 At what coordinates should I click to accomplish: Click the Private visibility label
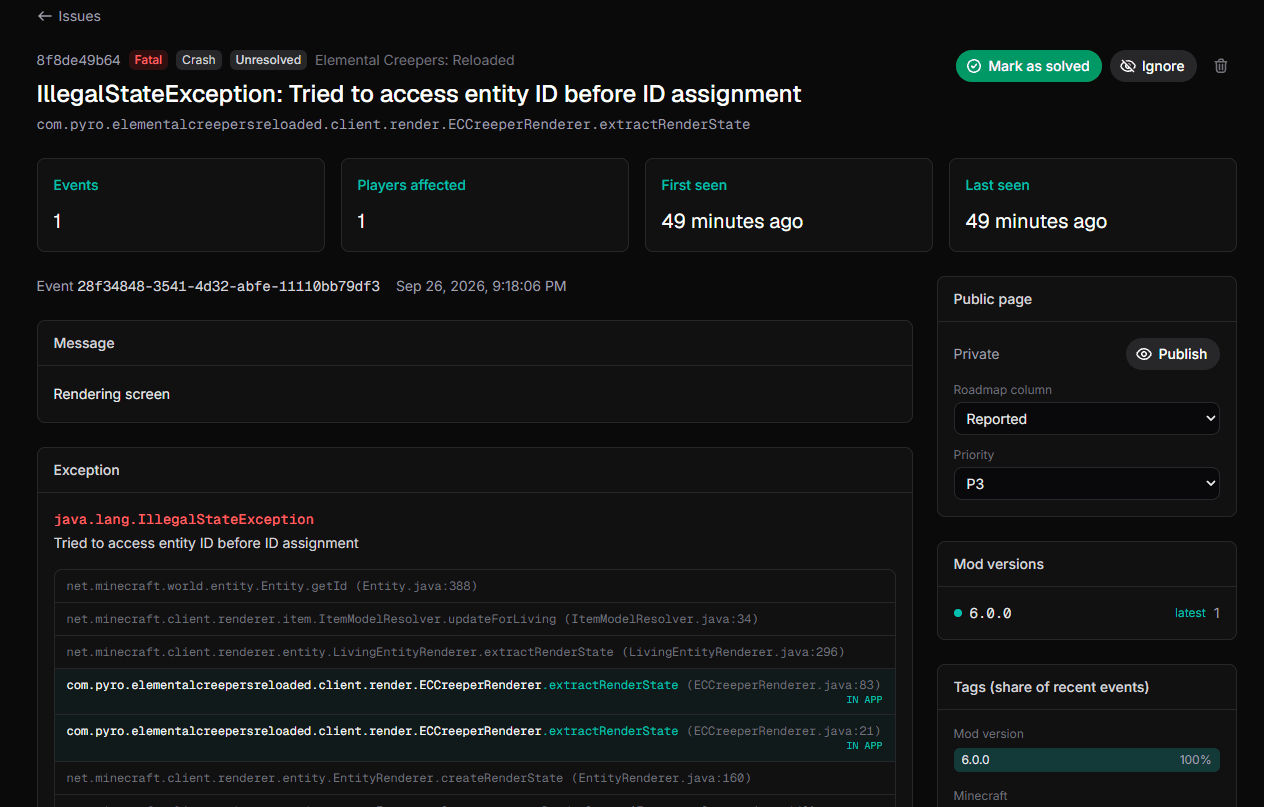pyautogui.click(x=976, y=354)
